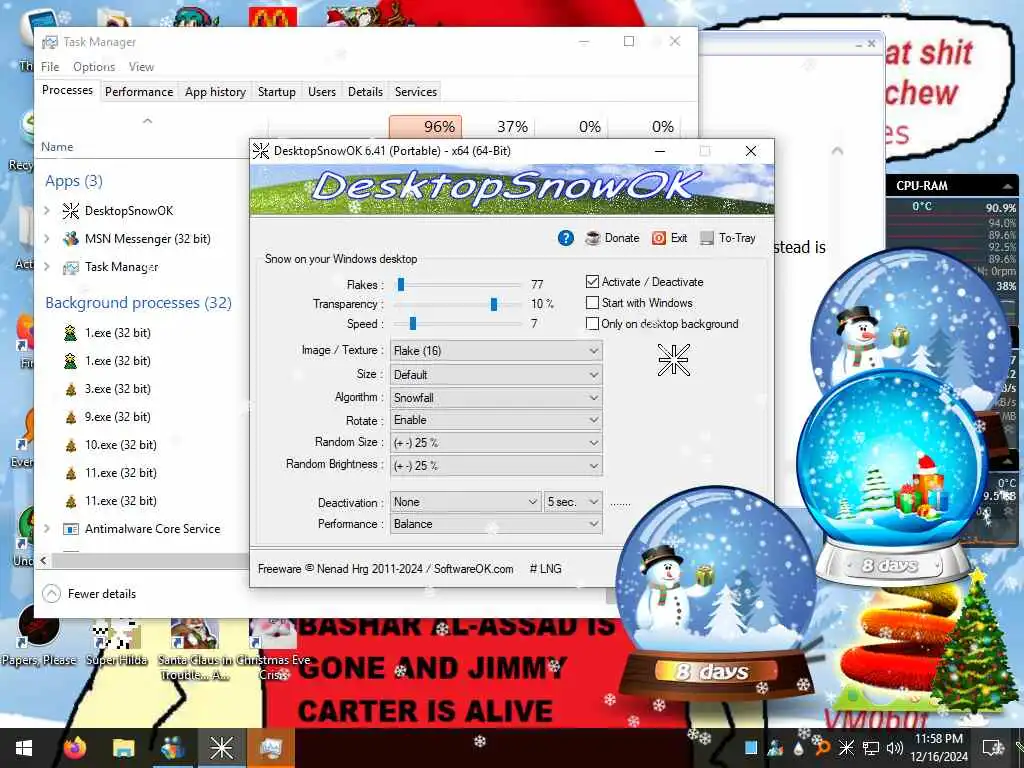Open the Performance Balance dropdown
This screenshot has height=768, width=1024.
tap(496, 524)
